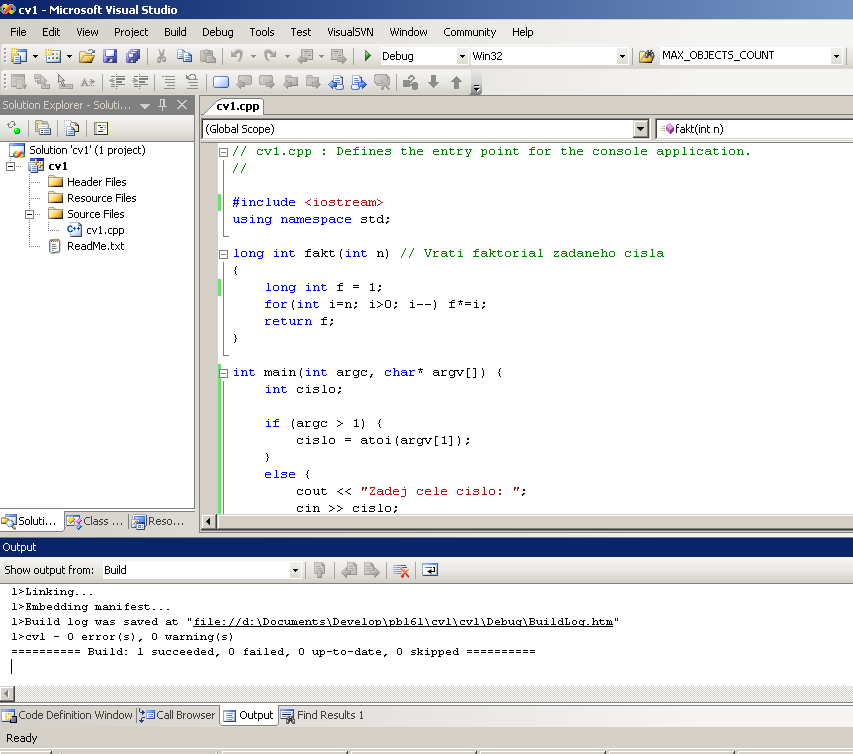Close the Solution Explorer panel

tap(182, 105)
